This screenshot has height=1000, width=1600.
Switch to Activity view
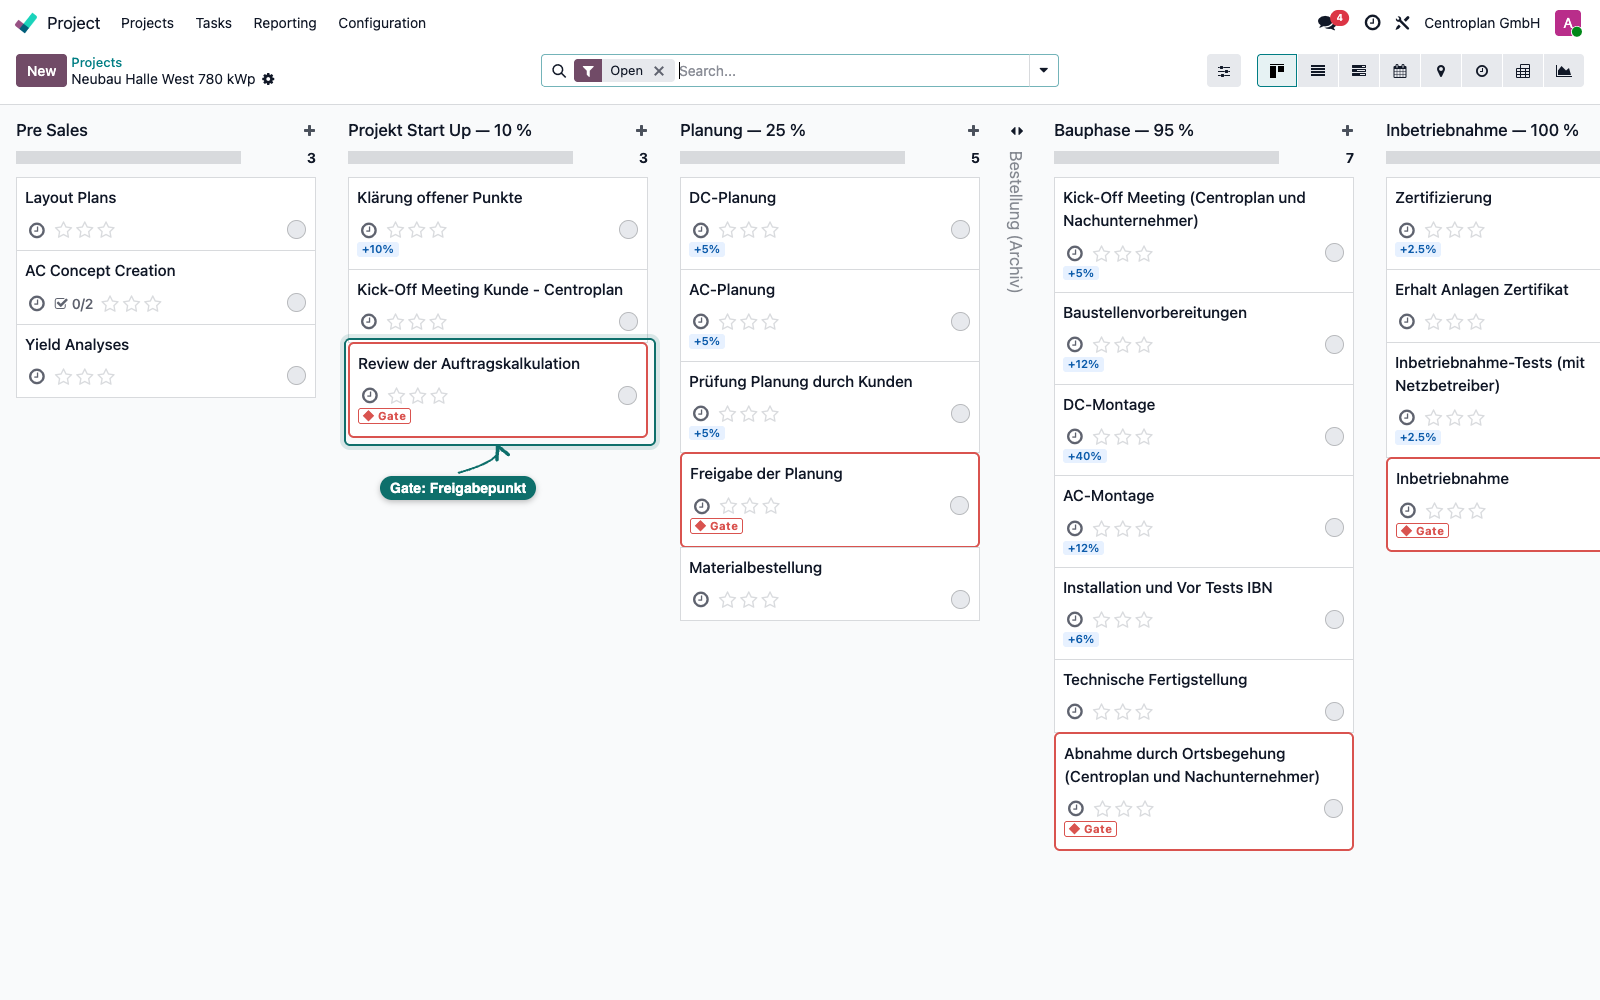(1482, 71)
